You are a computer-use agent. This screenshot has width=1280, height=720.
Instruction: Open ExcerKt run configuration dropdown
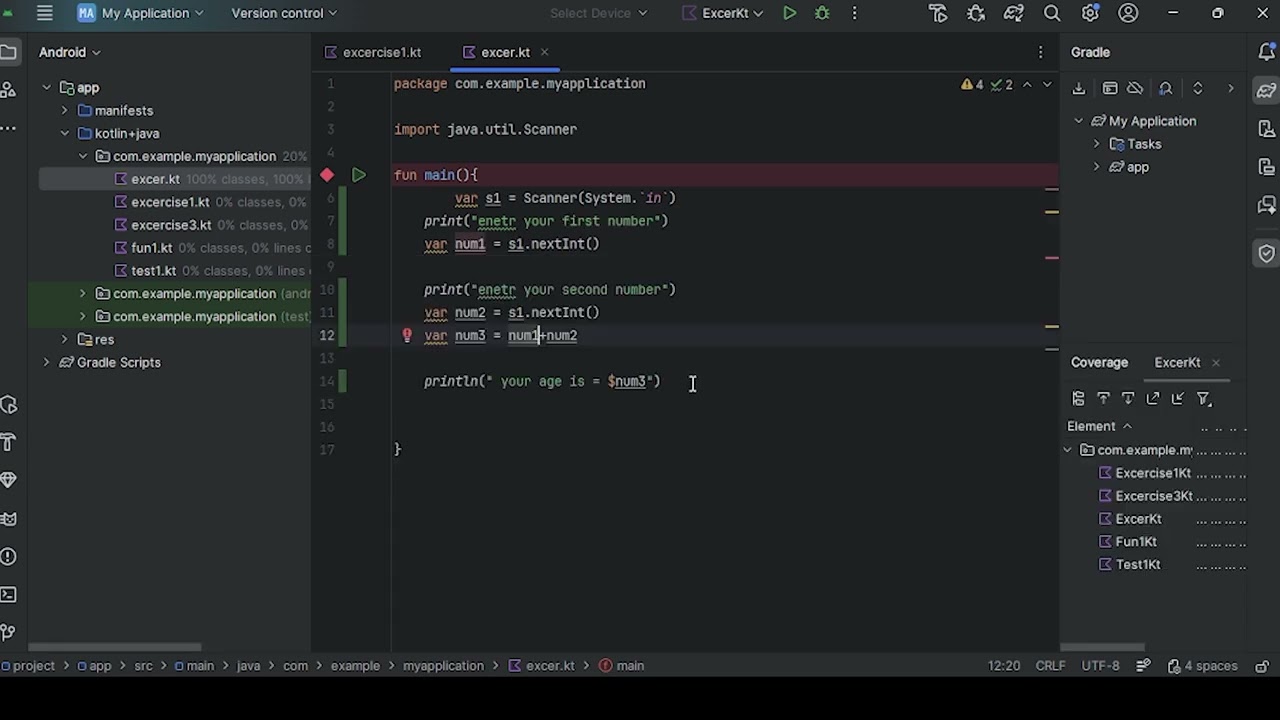click(x=722, y=13)
